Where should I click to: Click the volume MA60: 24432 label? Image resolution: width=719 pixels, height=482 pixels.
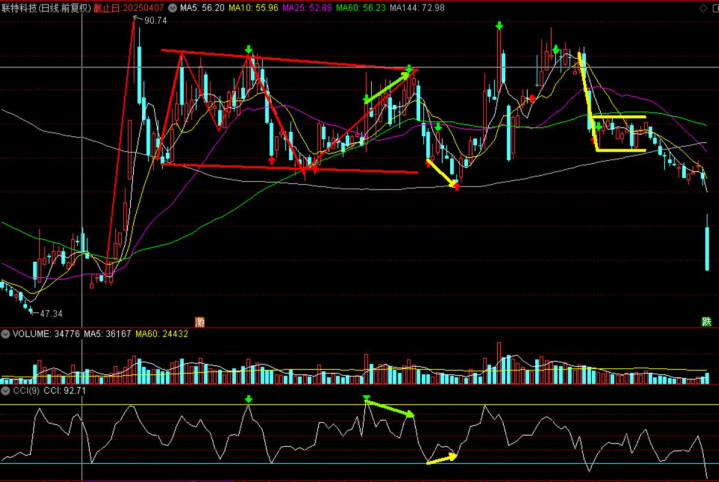click(x=161, y=334)
